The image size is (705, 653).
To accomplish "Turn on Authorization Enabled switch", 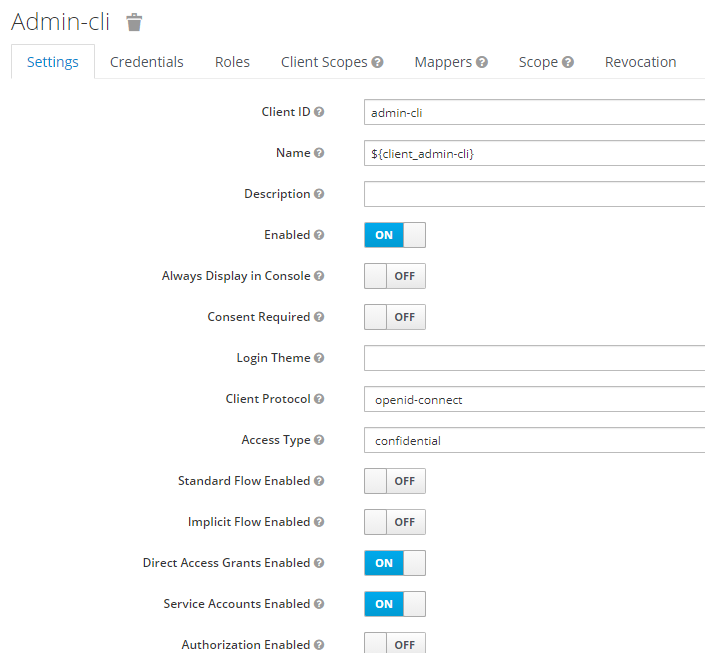I will (395, 643).
